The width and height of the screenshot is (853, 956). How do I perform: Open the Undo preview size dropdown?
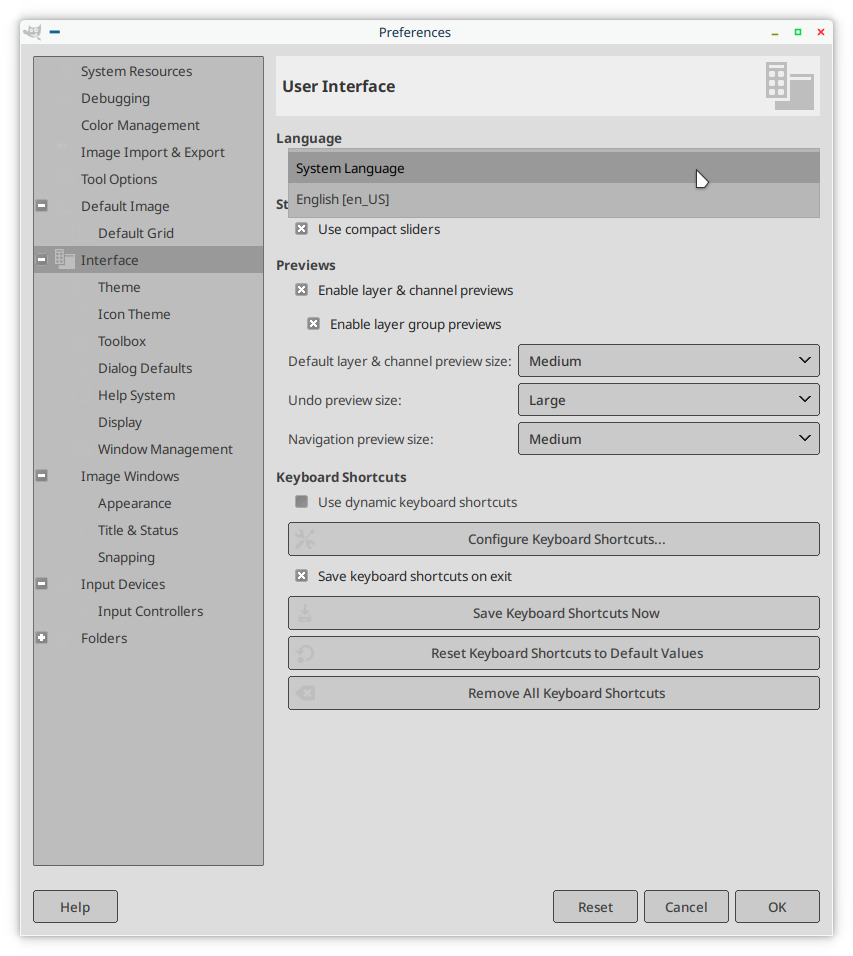668,400
